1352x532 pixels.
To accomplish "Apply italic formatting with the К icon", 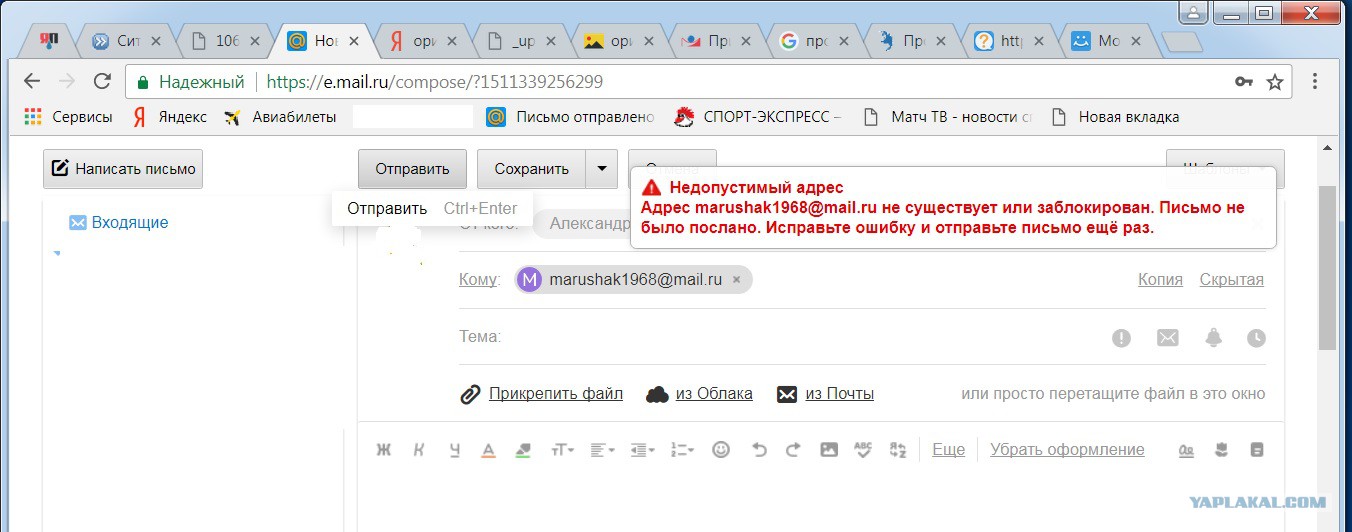I will click(x=419, y=450).
